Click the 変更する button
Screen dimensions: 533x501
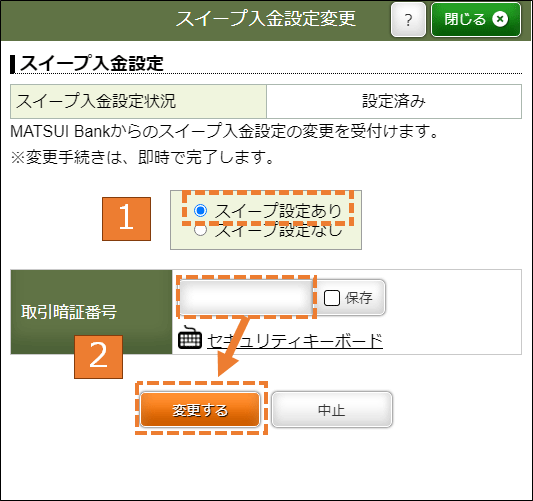coord(200,410)
